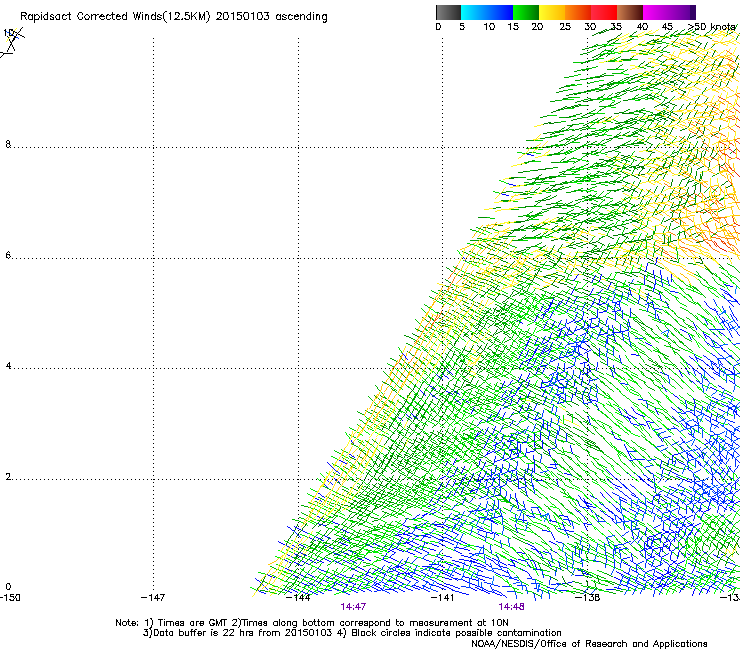Click the longitude '-147' axis label
The height and width of the screenshot is (650, 740).
click(x=153, y=598)
